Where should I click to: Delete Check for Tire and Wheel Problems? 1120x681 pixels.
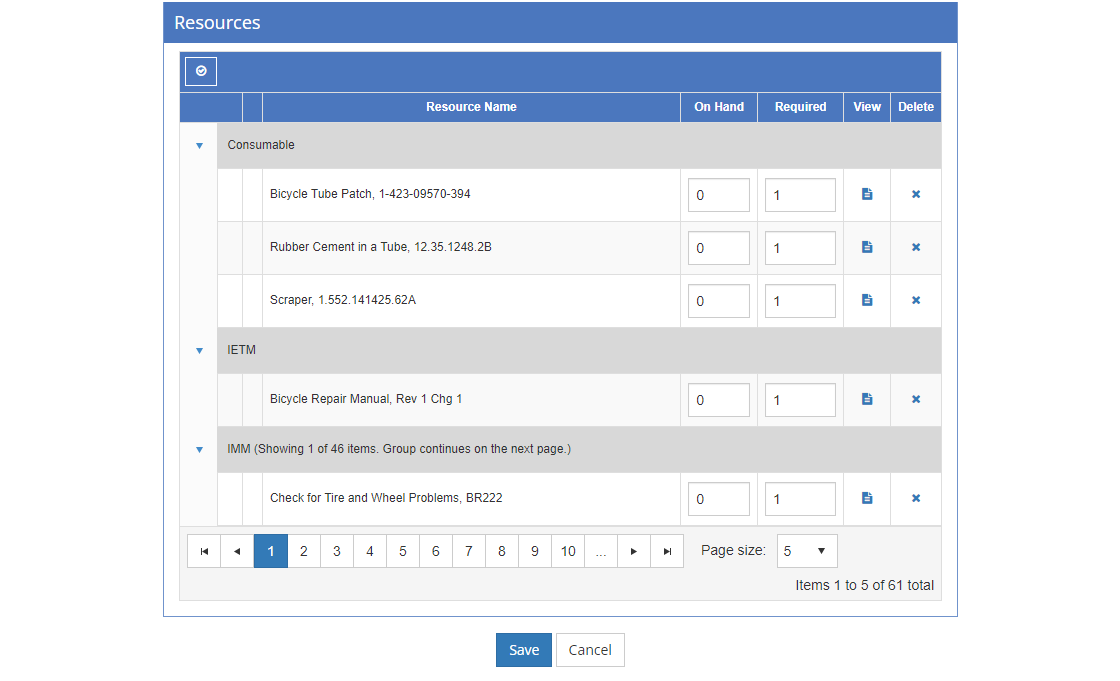coord(916,498)
